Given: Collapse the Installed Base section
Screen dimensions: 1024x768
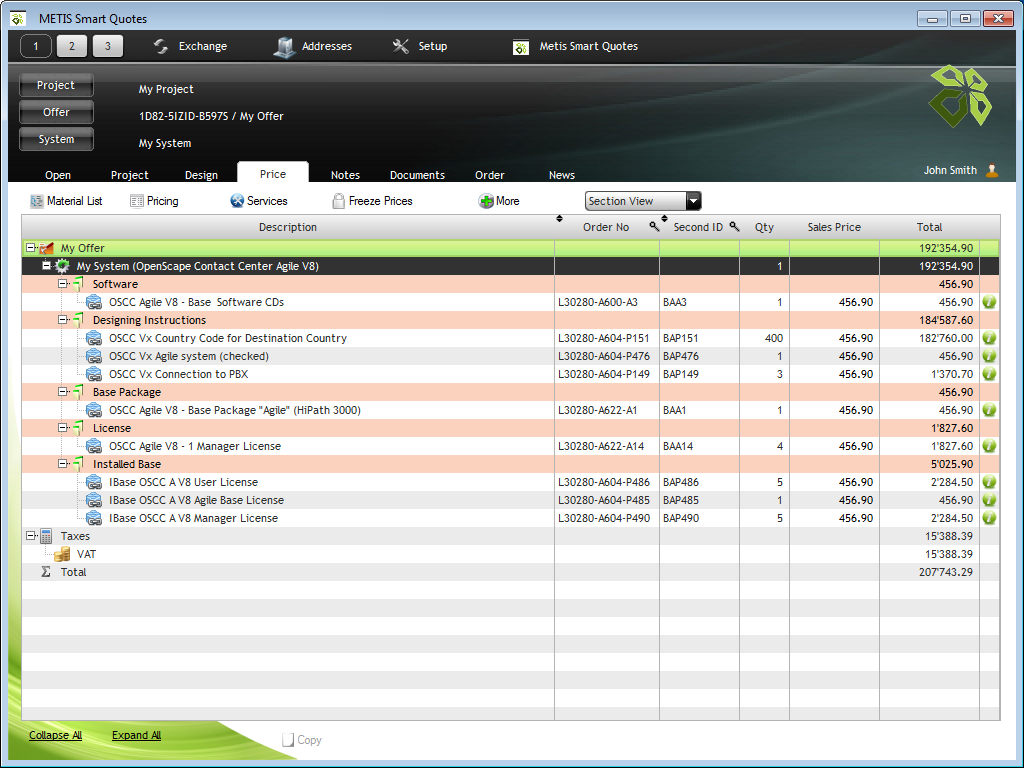Looking at the screenshot, I should (63, 463).
